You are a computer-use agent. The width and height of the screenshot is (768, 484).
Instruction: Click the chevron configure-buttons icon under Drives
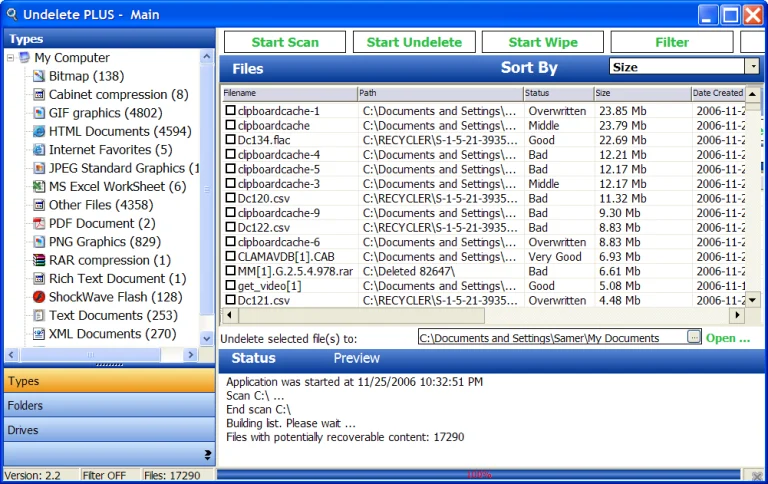pyautogui.click(x=208, y=455)
